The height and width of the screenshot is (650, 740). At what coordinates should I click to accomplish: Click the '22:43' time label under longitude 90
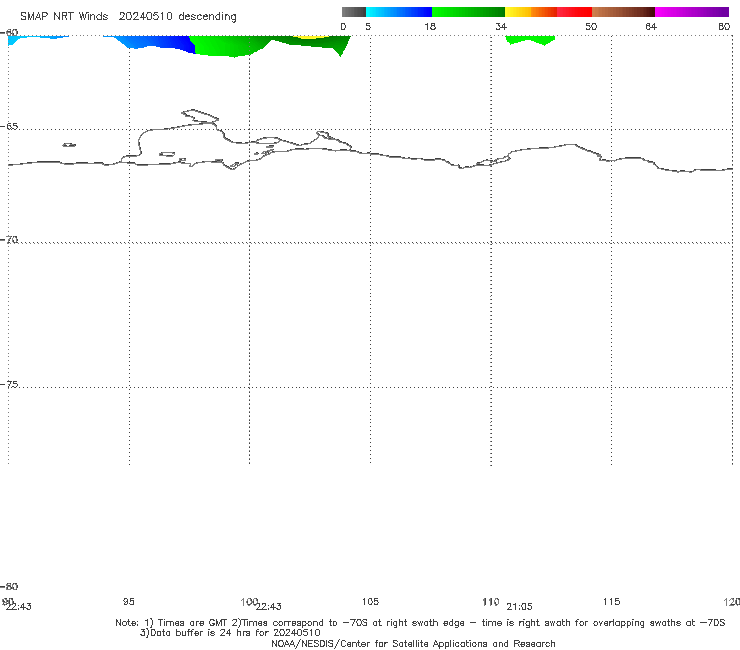[x=18, y=607]
